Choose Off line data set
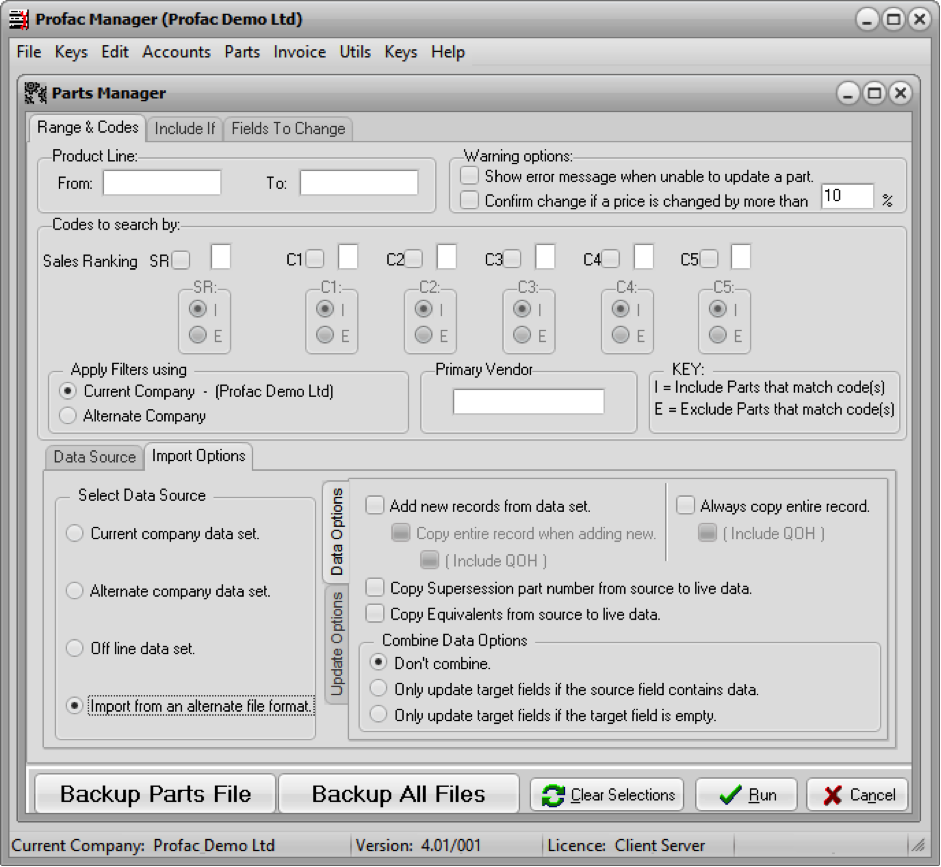 74,648
